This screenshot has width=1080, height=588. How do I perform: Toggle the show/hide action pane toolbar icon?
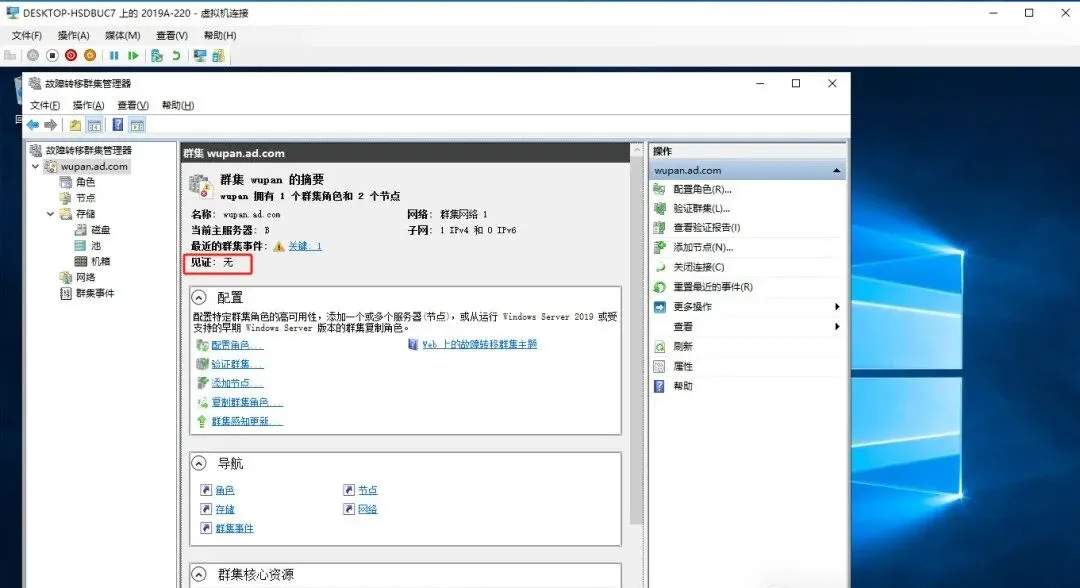[x=137, y=124]
